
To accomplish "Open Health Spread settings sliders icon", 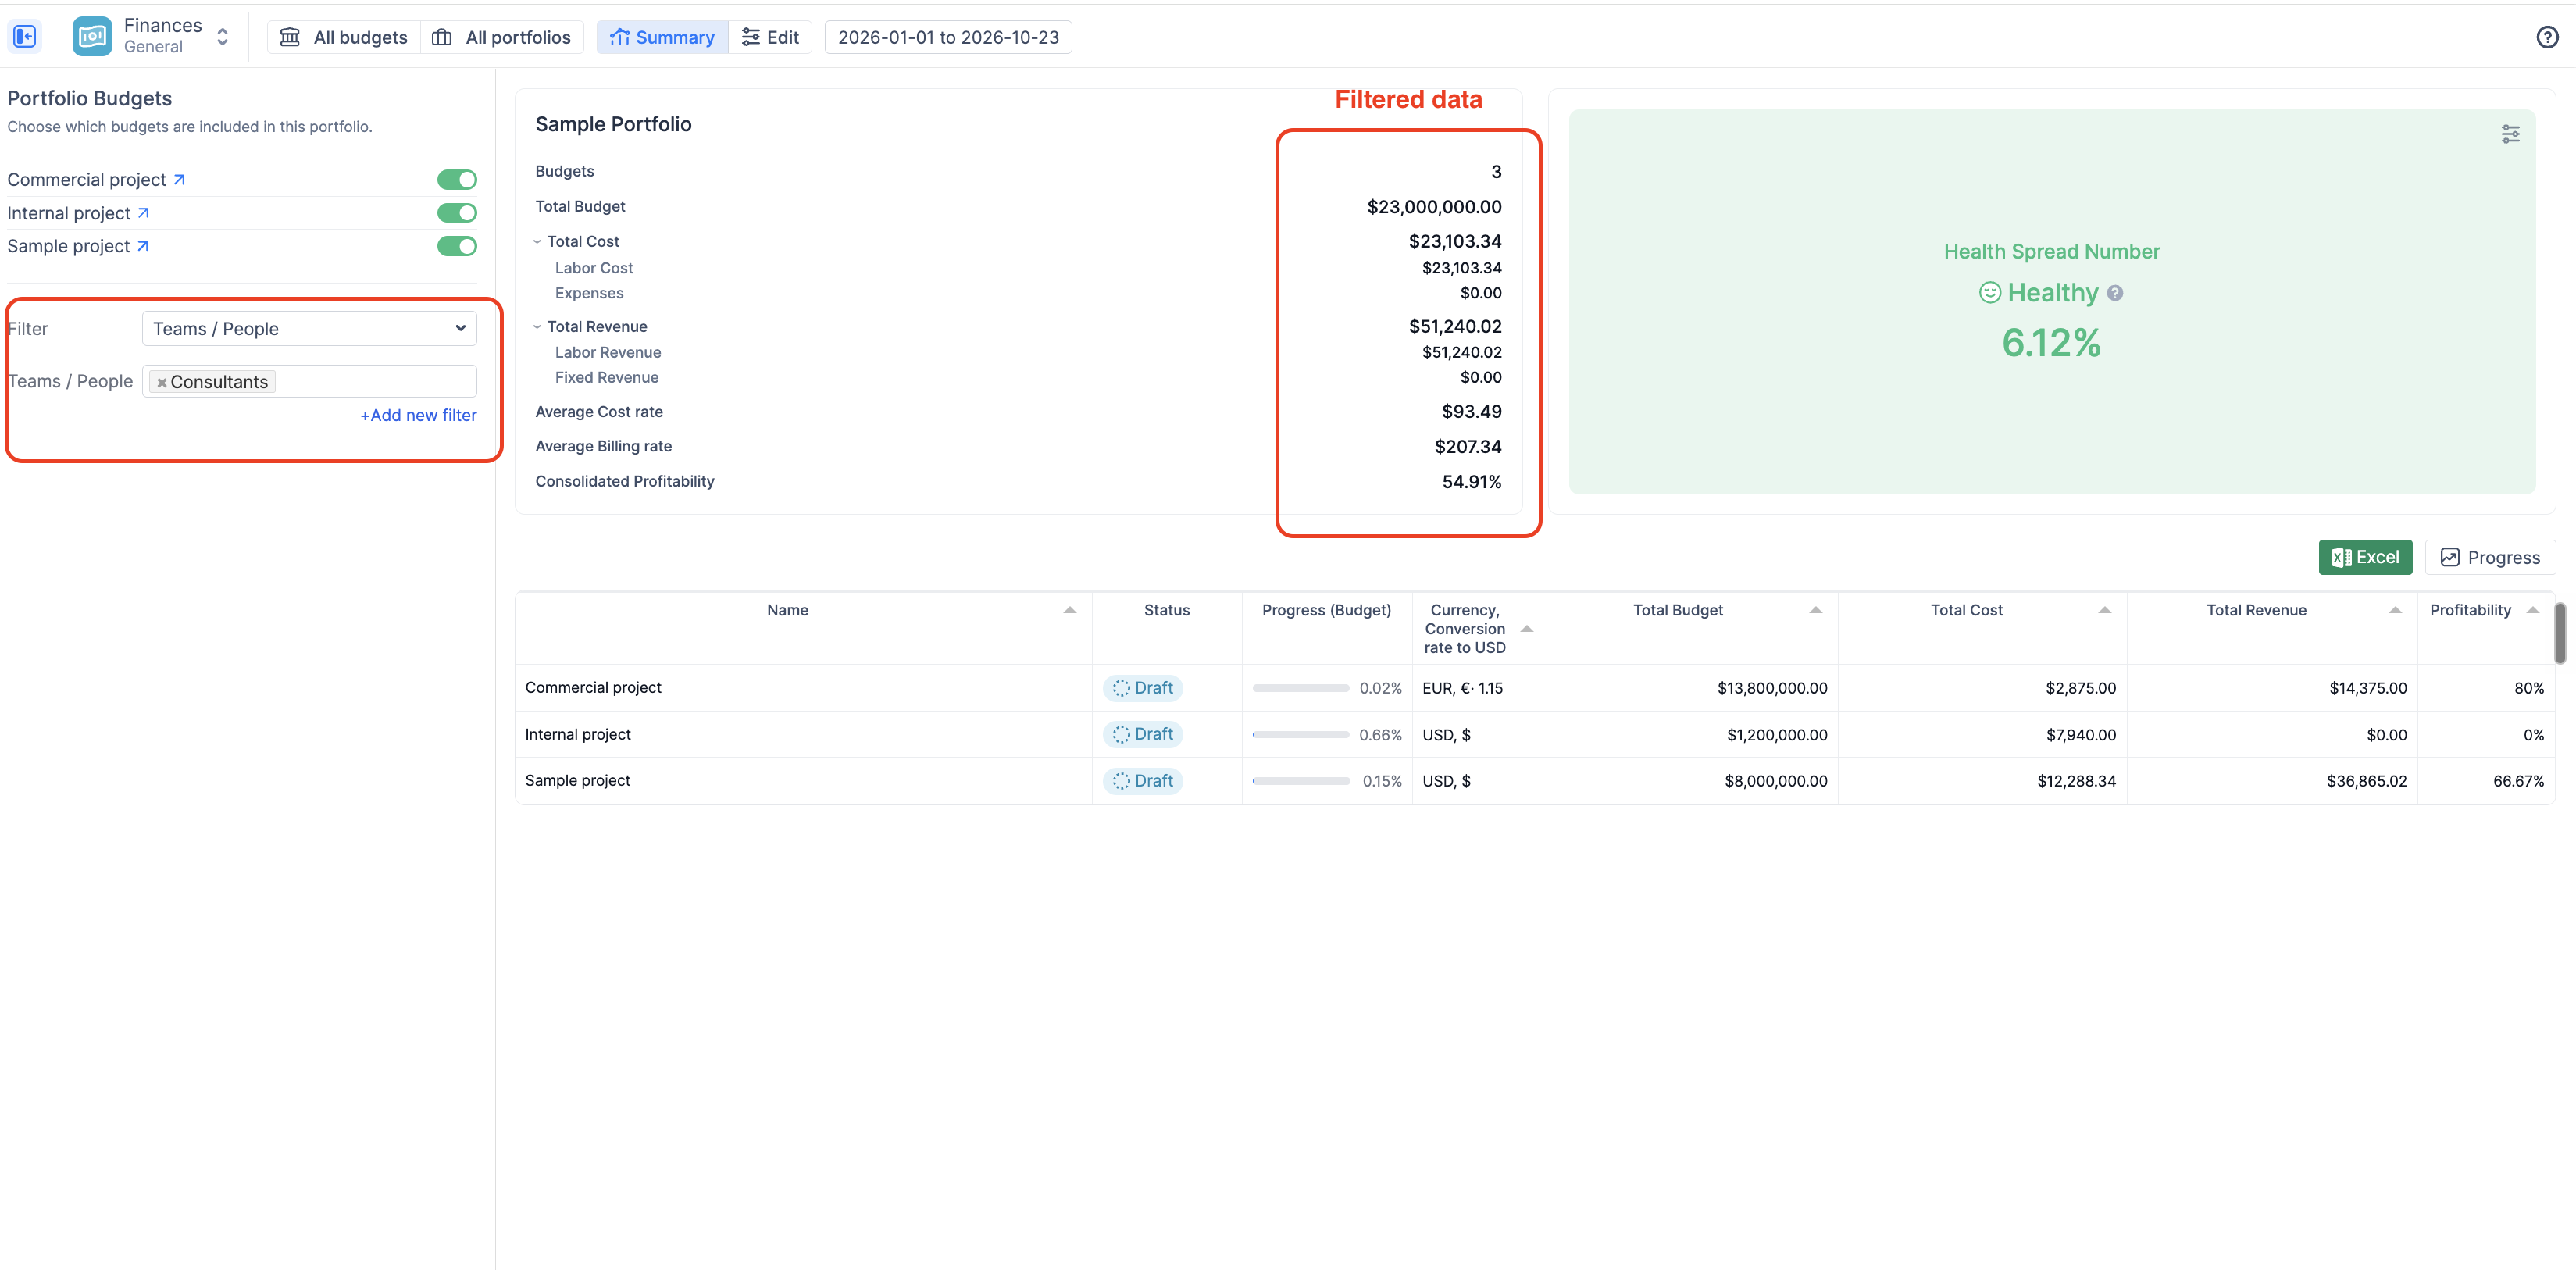I will point(2510,134).
